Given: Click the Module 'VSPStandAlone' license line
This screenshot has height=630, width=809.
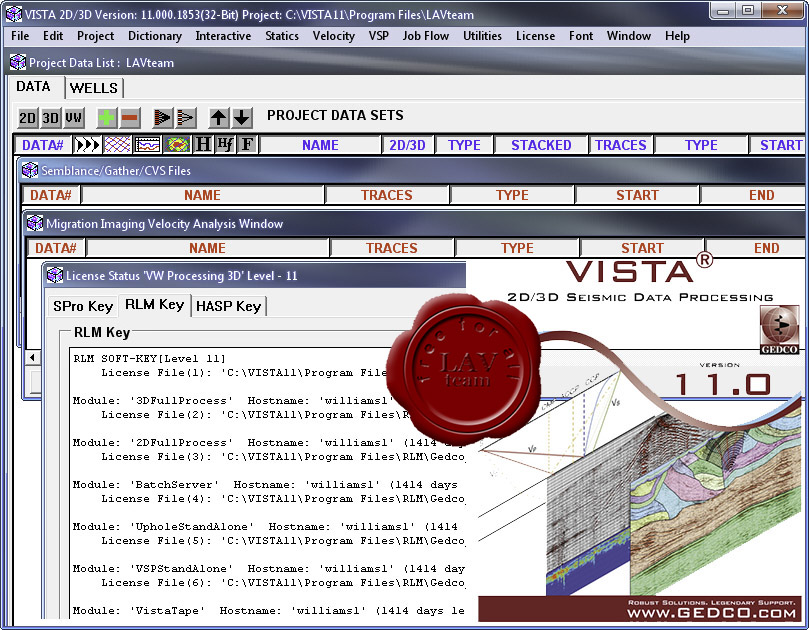Looking at the screenshot, I should [x=268, y=569].
